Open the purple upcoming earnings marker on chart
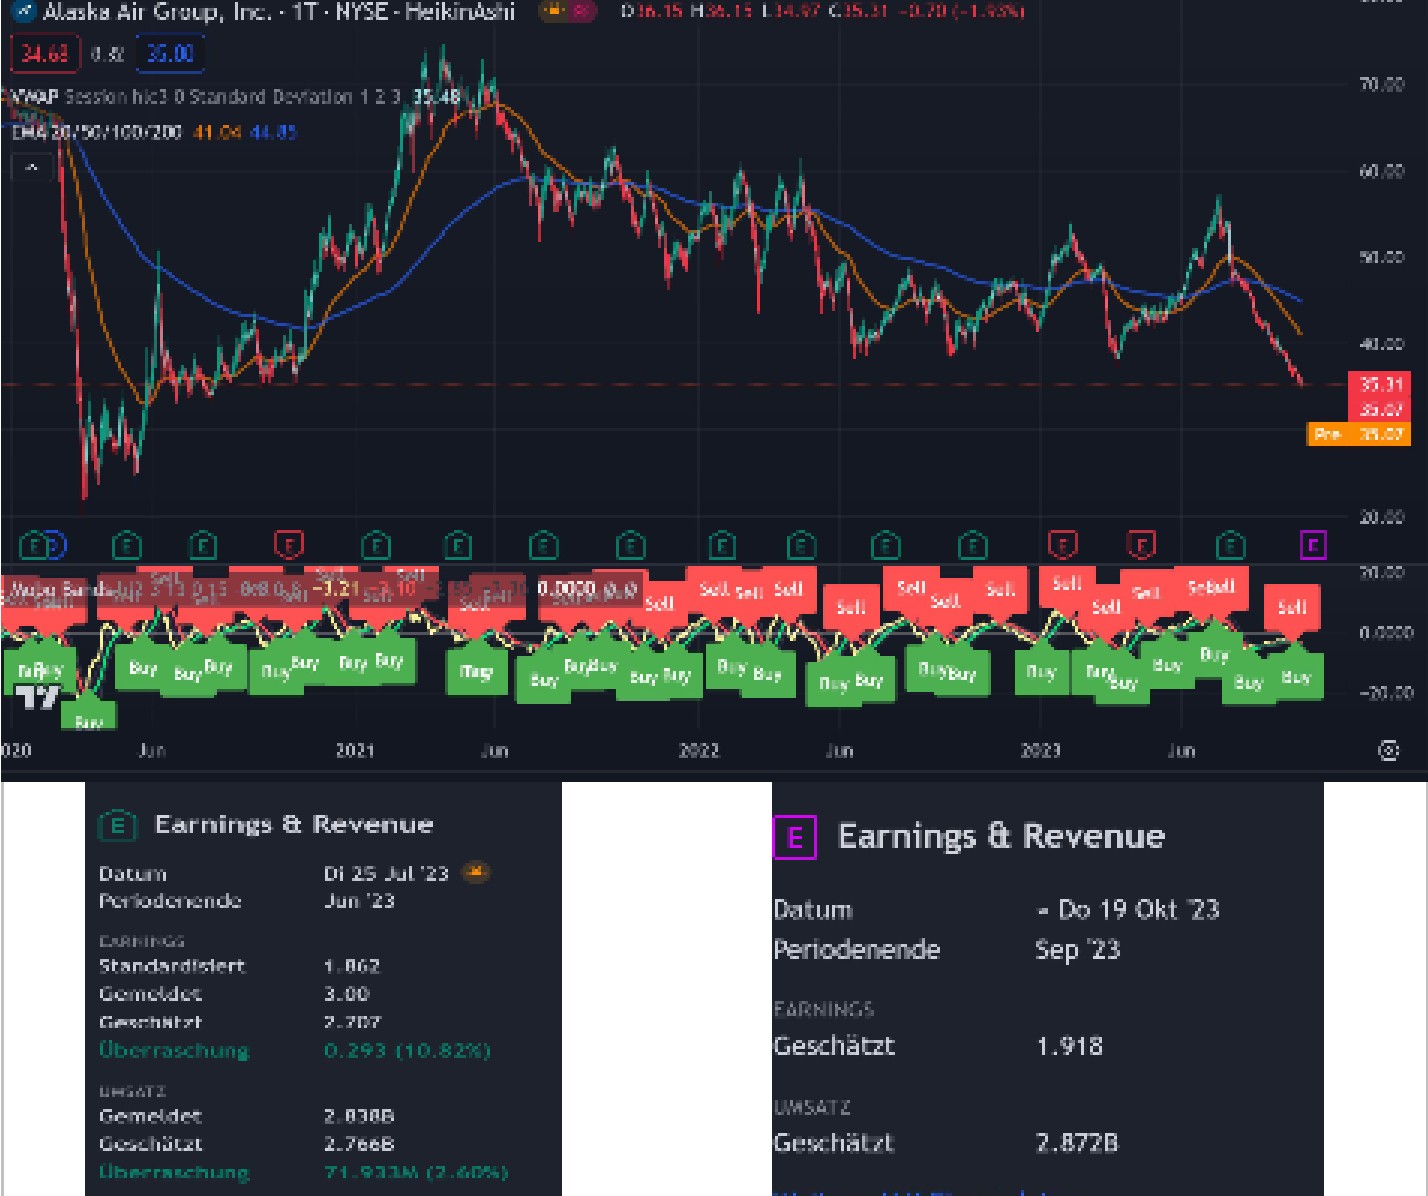 (x=1313, y=545)
